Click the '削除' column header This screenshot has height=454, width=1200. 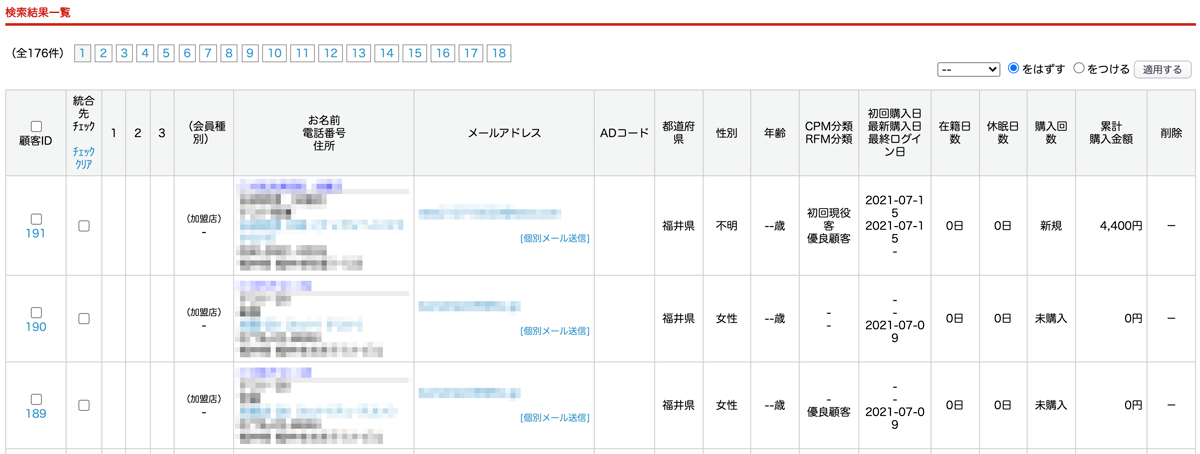coord(1171,134)
